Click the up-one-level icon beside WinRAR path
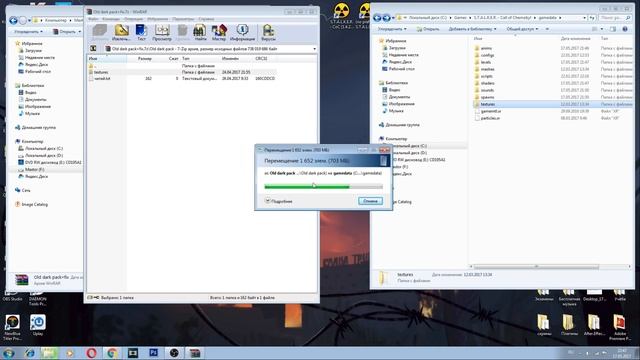 coord(93,49)
